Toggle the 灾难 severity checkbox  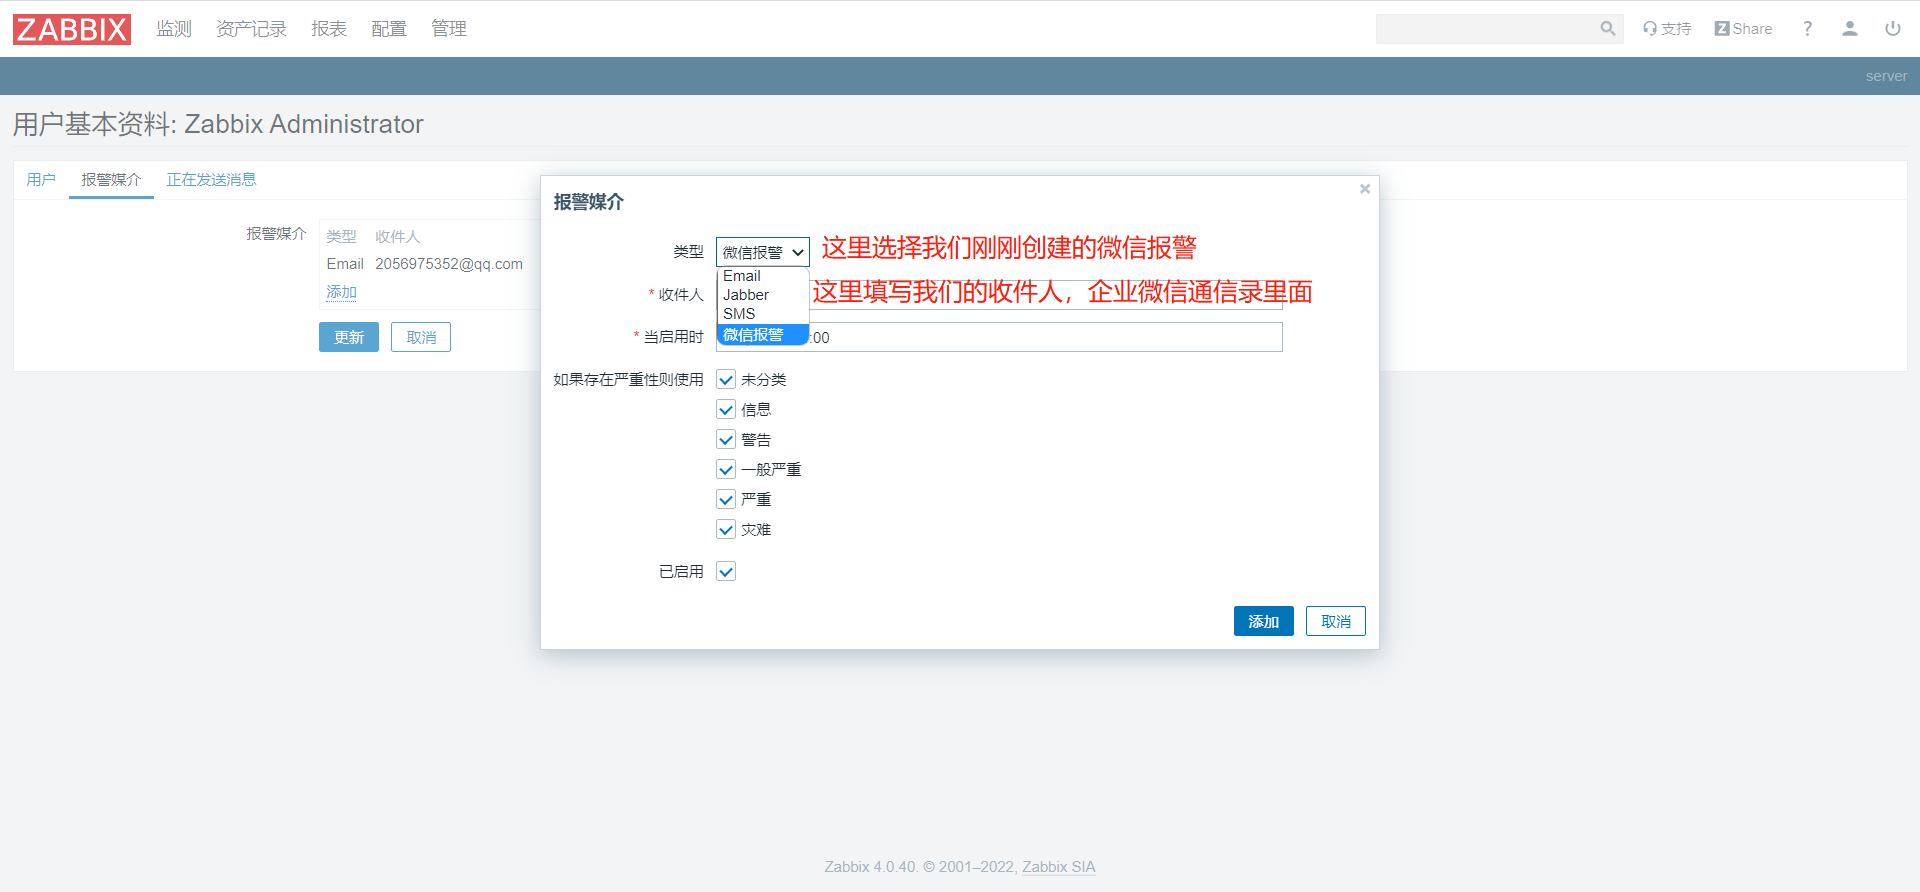point(726,530)
